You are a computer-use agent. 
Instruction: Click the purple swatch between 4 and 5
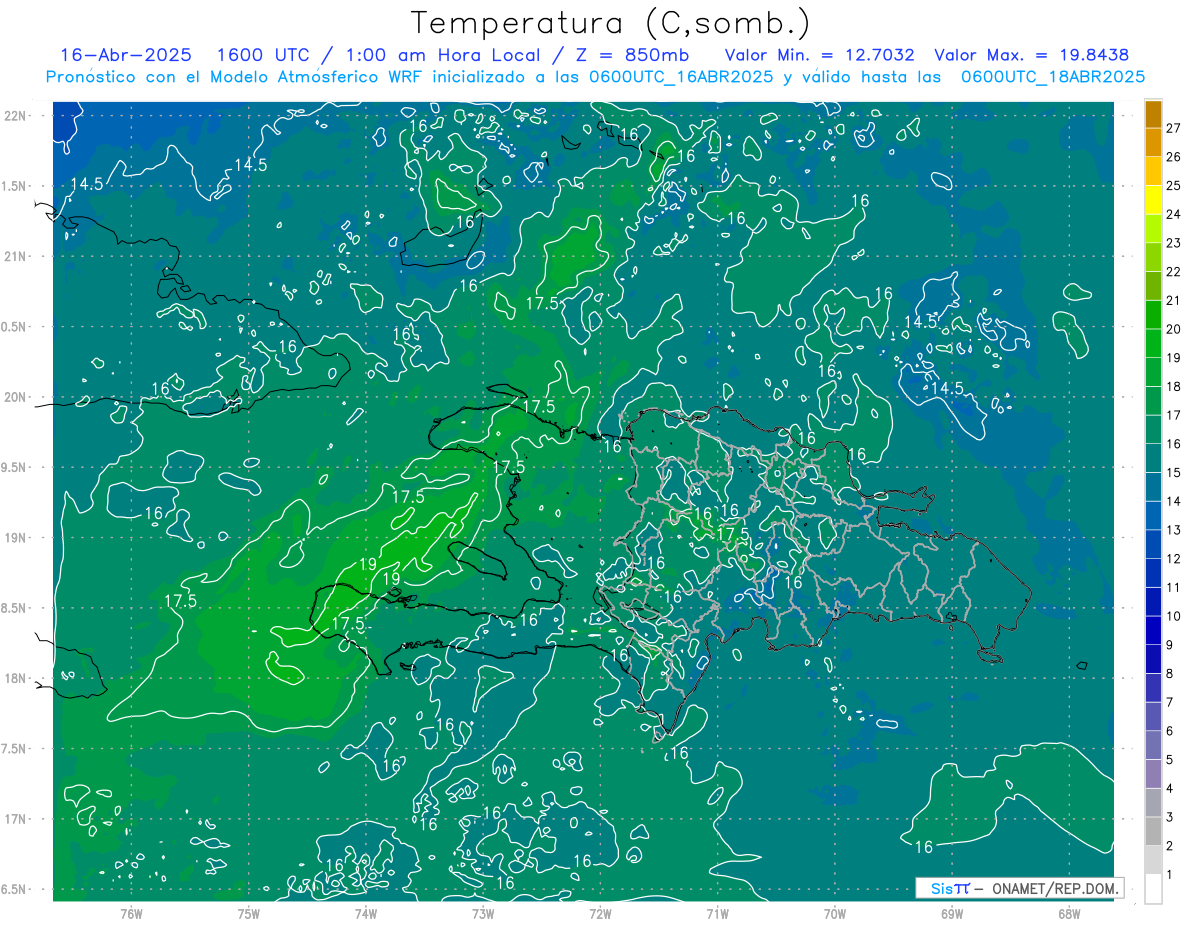click(1153, 774)
